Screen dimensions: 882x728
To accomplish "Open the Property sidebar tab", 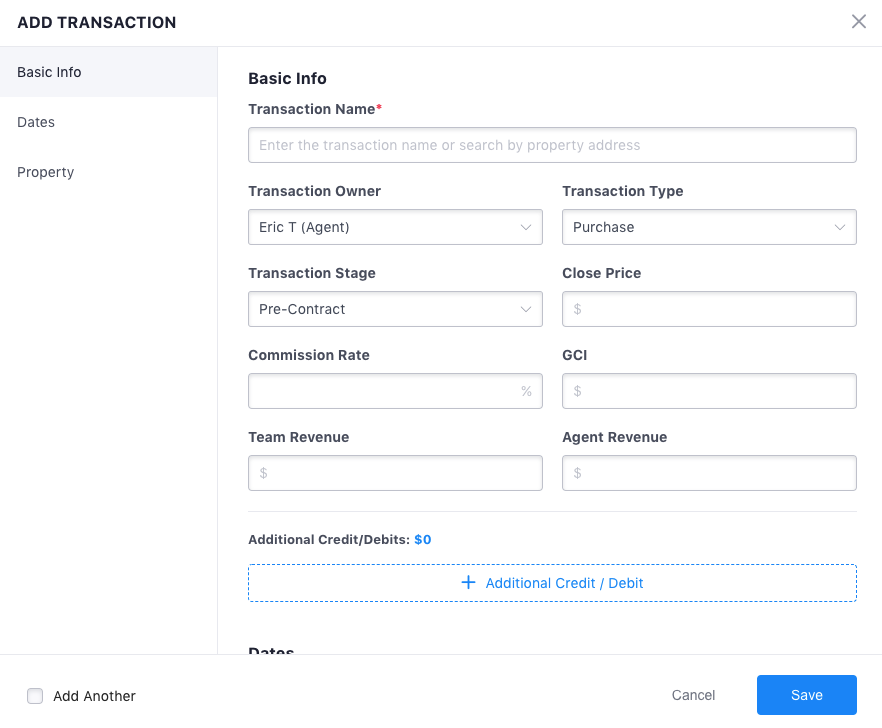I will tap(109, 172).
